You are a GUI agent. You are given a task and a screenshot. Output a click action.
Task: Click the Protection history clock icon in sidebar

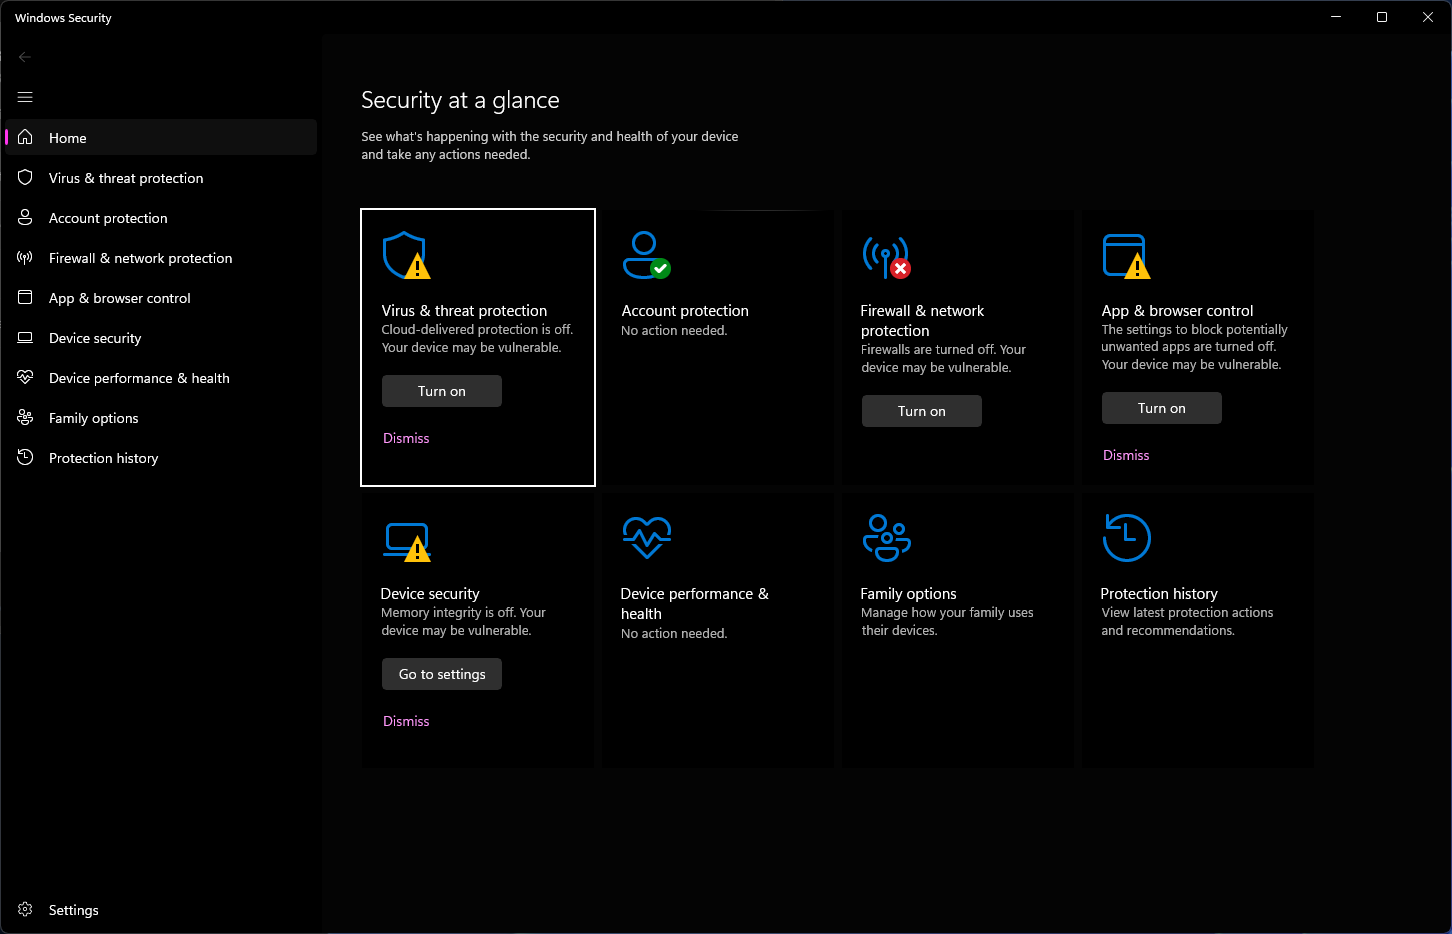pos(25,457)
